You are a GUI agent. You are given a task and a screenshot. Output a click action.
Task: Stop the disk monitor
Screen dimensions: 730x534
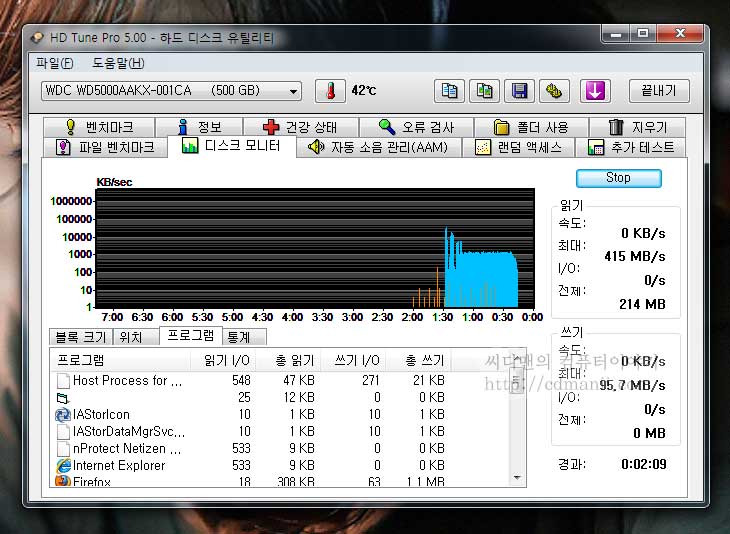618,178
